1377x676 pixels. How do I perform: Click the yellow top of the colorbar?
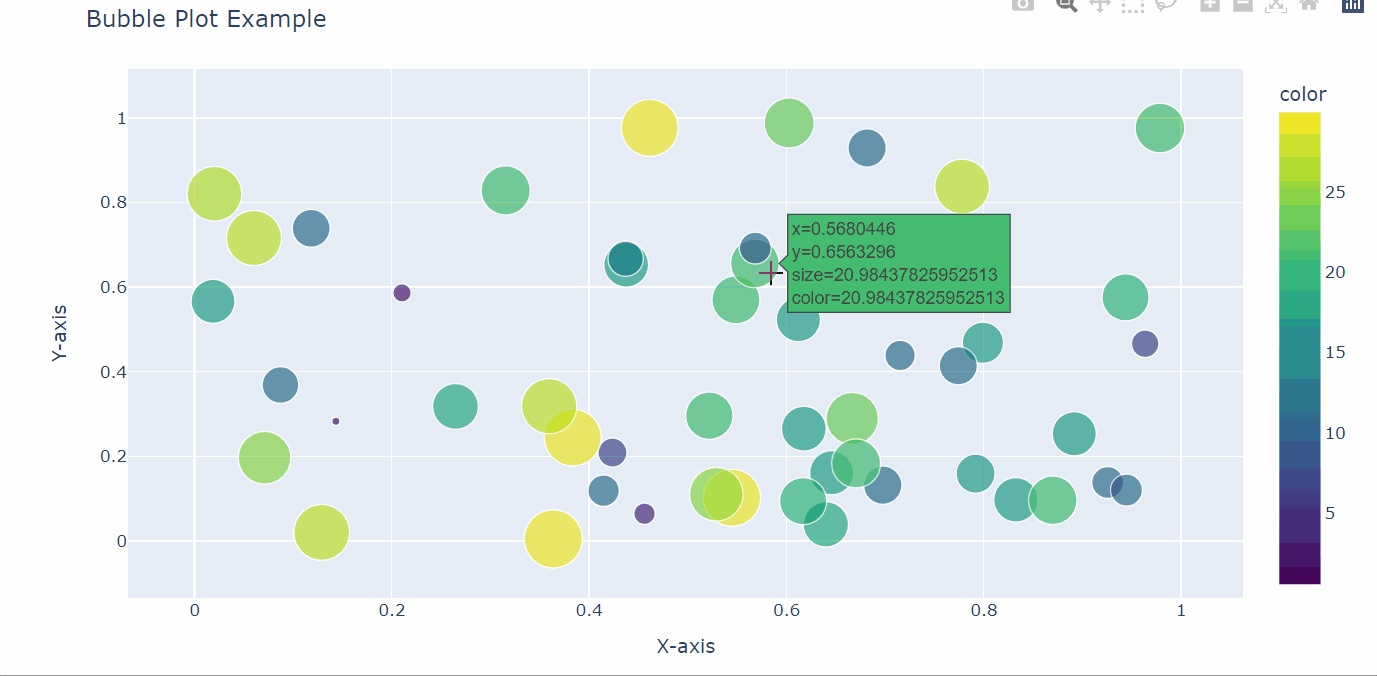pyautogui.click(x=1299, y=120)
